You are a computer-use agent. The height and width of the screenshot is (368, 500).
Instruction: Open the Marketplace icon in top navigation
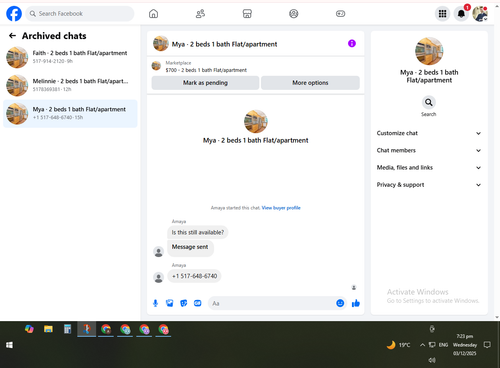pyautogui.click(x=247, y=14)
